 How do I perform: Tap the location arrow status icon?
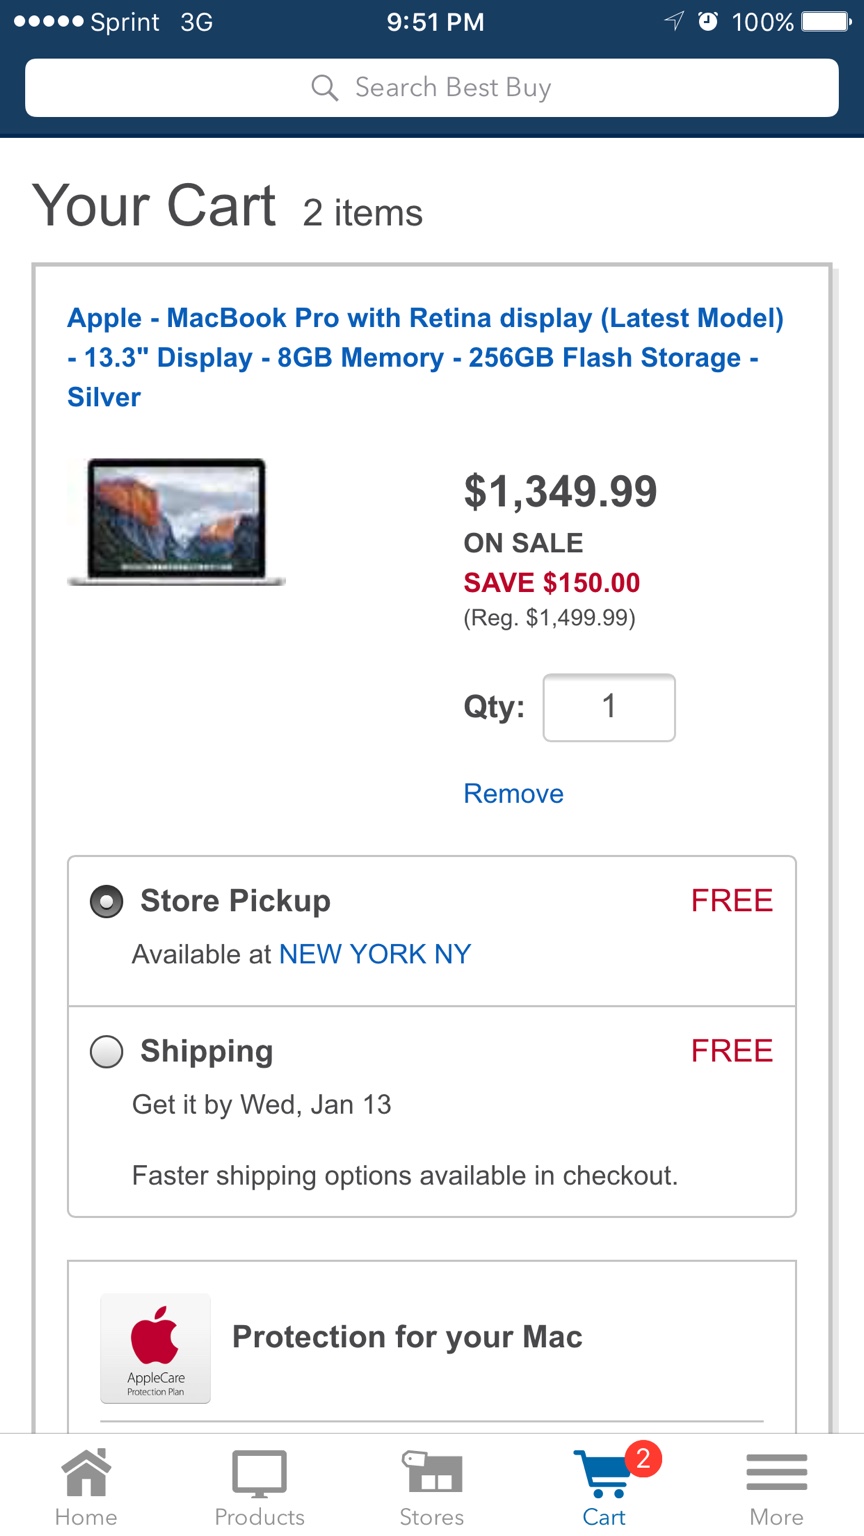click(675, 22)
